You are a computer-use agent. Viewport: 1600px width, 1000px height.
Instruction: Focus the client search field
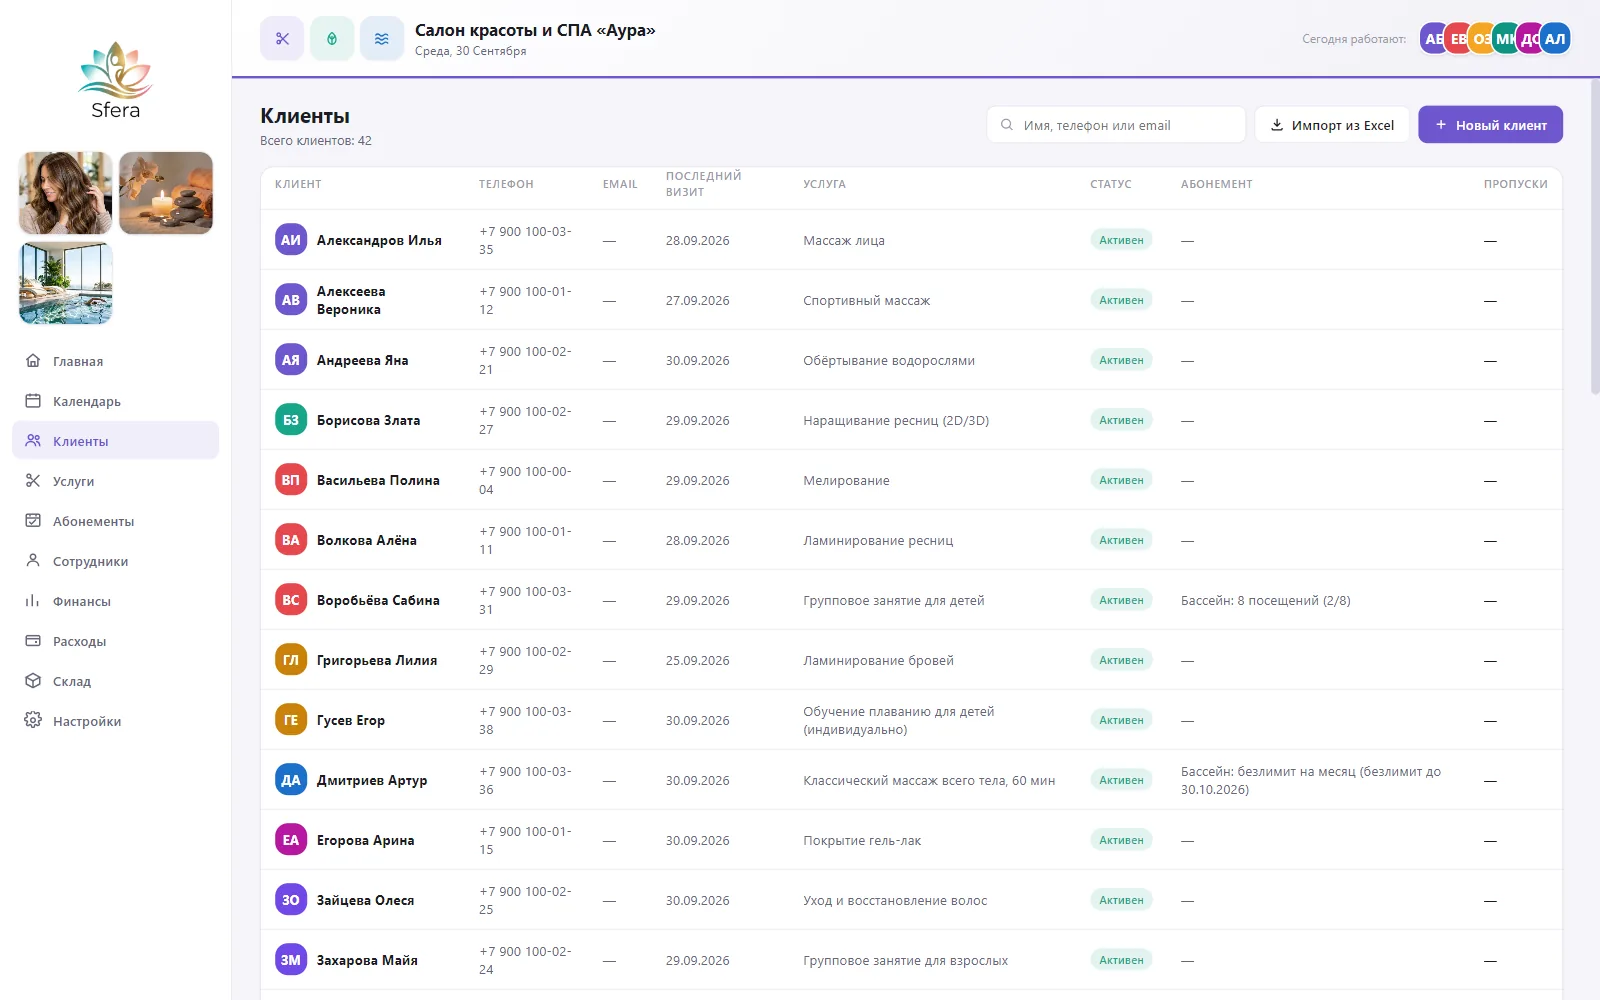point(1116,125)
